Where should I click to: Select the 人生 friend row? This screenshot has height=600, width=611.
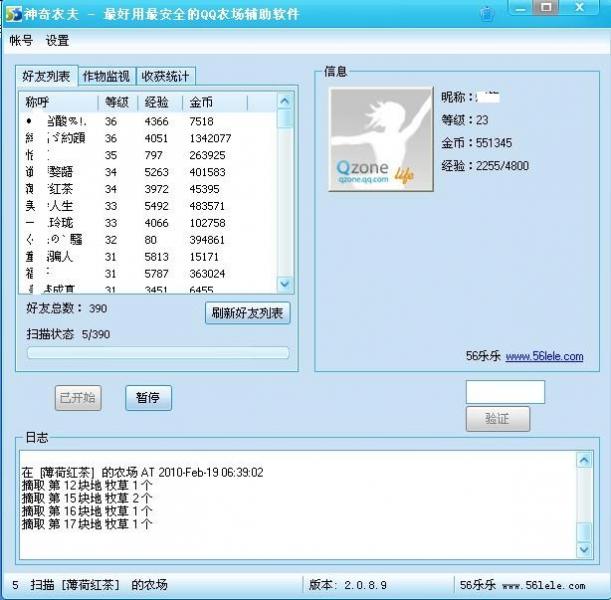[x=148, y=206]
